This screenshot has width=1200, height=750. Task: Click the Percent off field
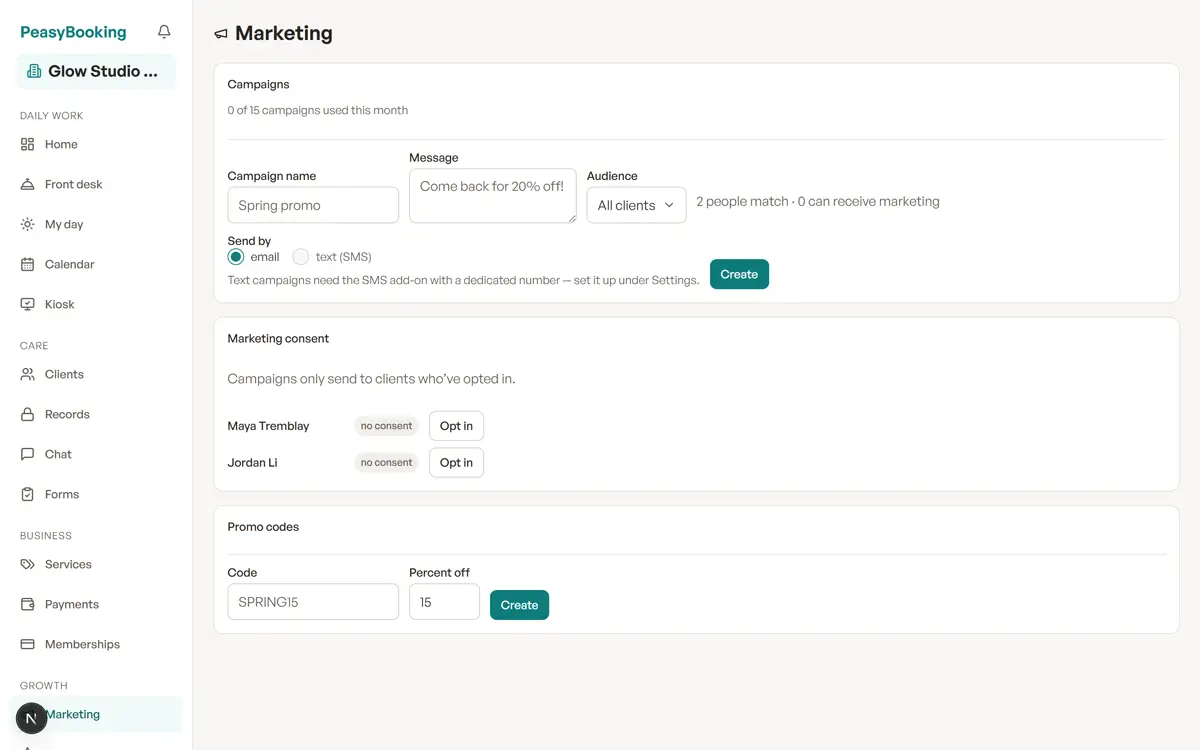[x=444, y=602]
